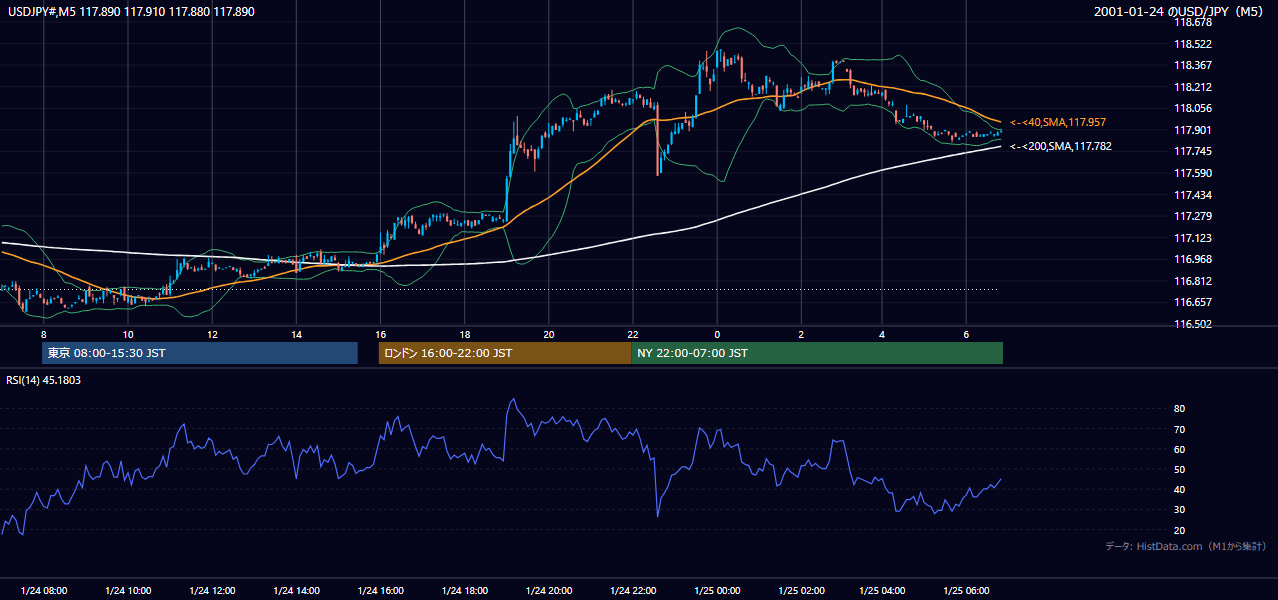Click the 1/25 04:00 date label
1278x600 pixels.
point(882,591)
